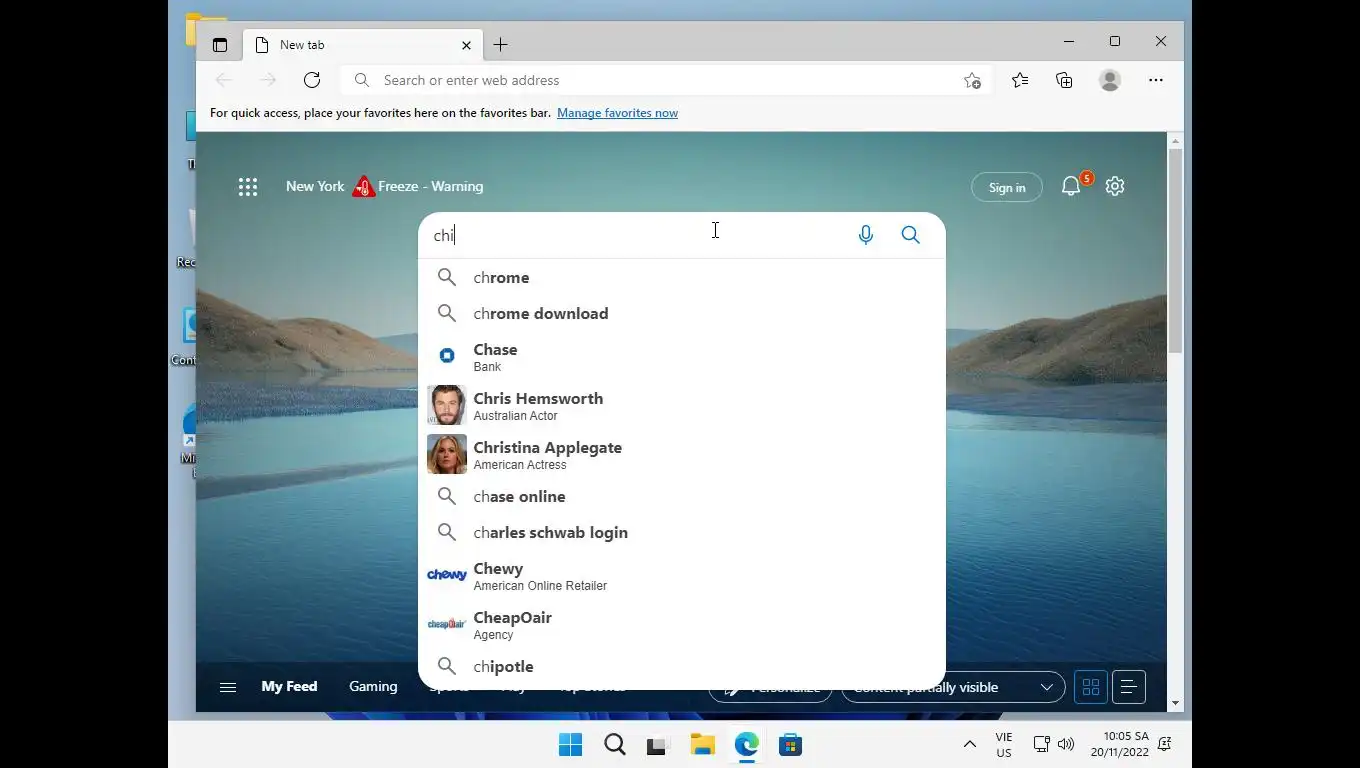
Task: Switch the VIE US input language
Action: pos(1004,745)
